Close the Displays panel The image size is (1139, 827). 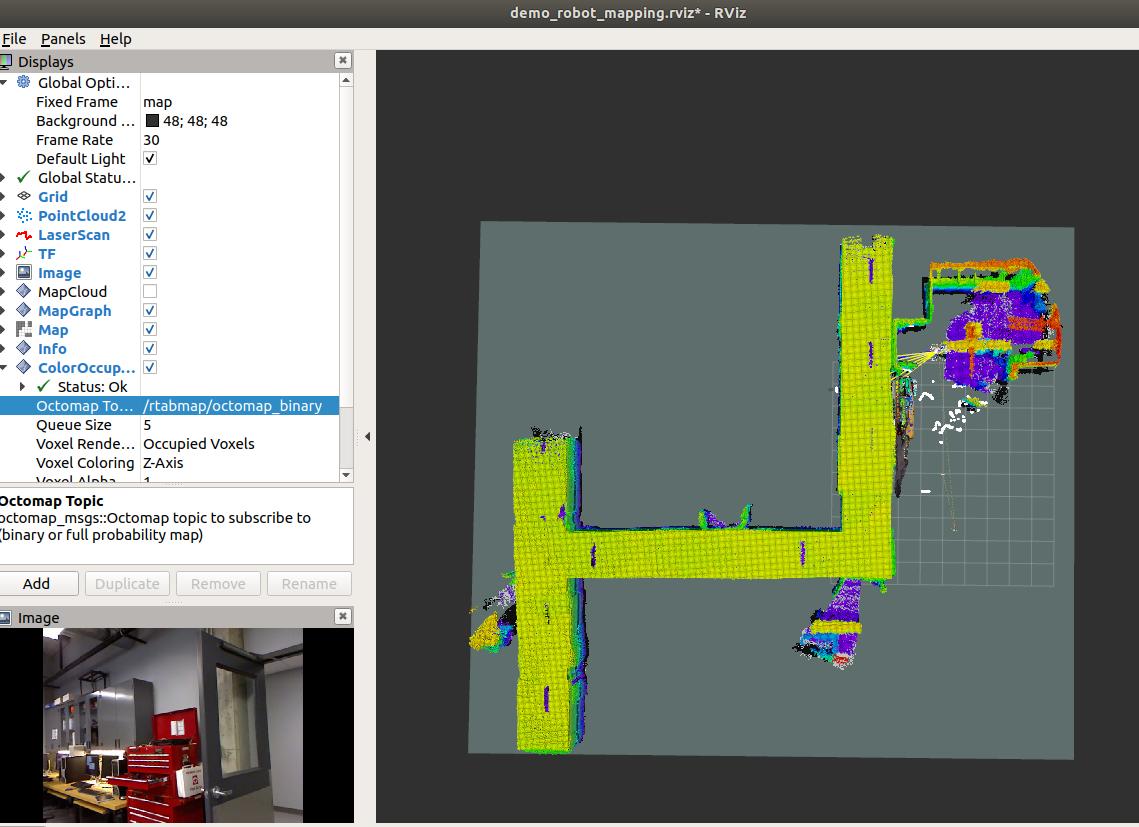point(342,61)
